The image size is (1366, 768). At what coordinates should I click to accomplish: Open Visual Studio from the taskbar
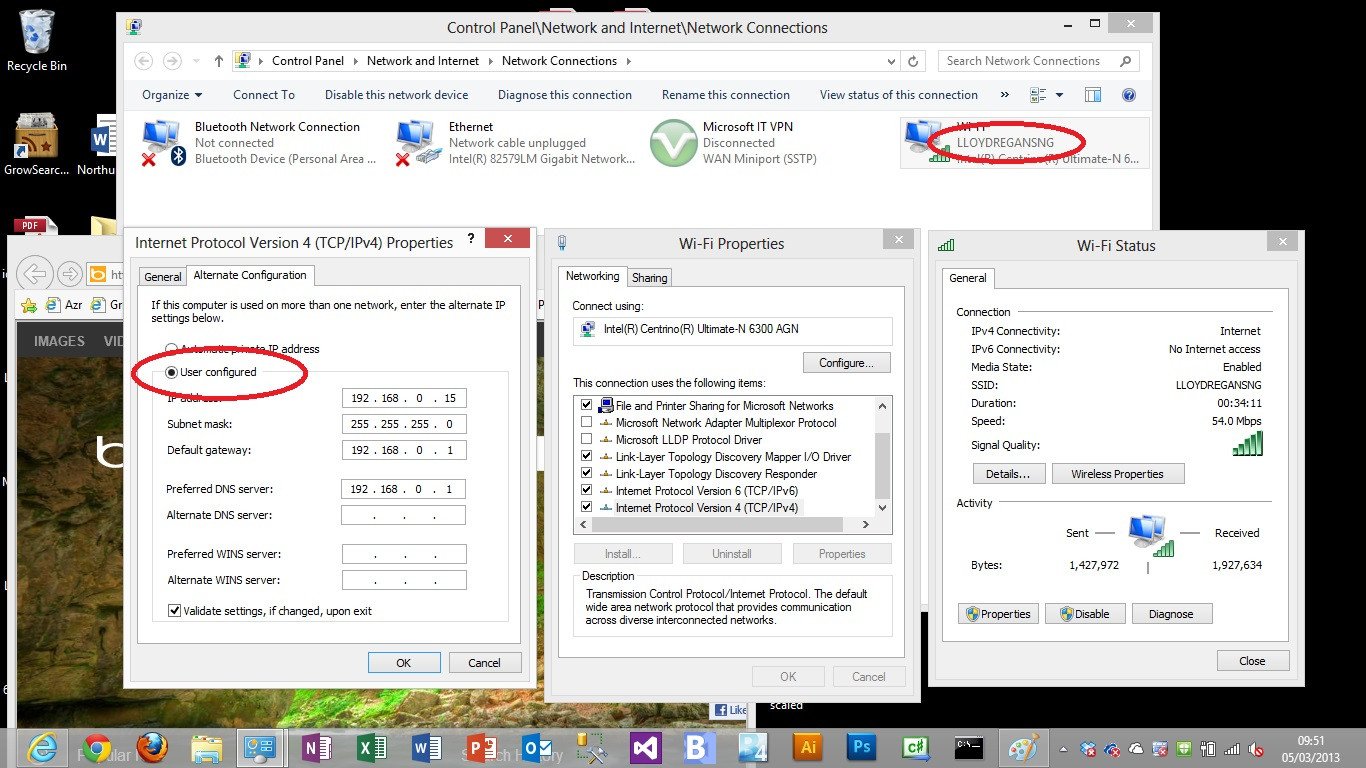tap(645, 748)
